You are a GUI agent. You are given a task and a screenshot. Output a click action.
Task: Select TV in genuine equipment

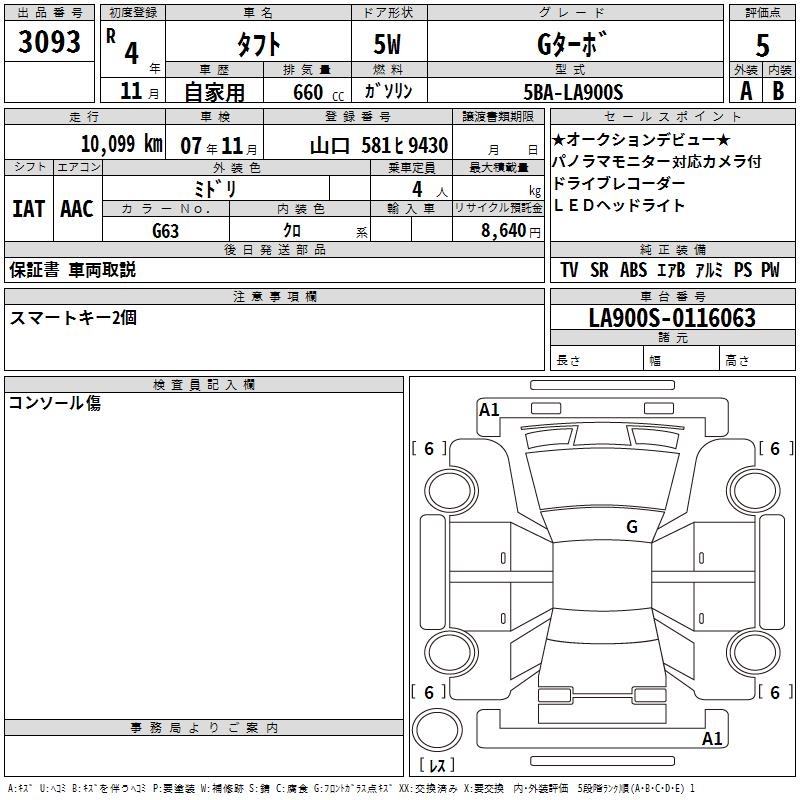[569, 270]
